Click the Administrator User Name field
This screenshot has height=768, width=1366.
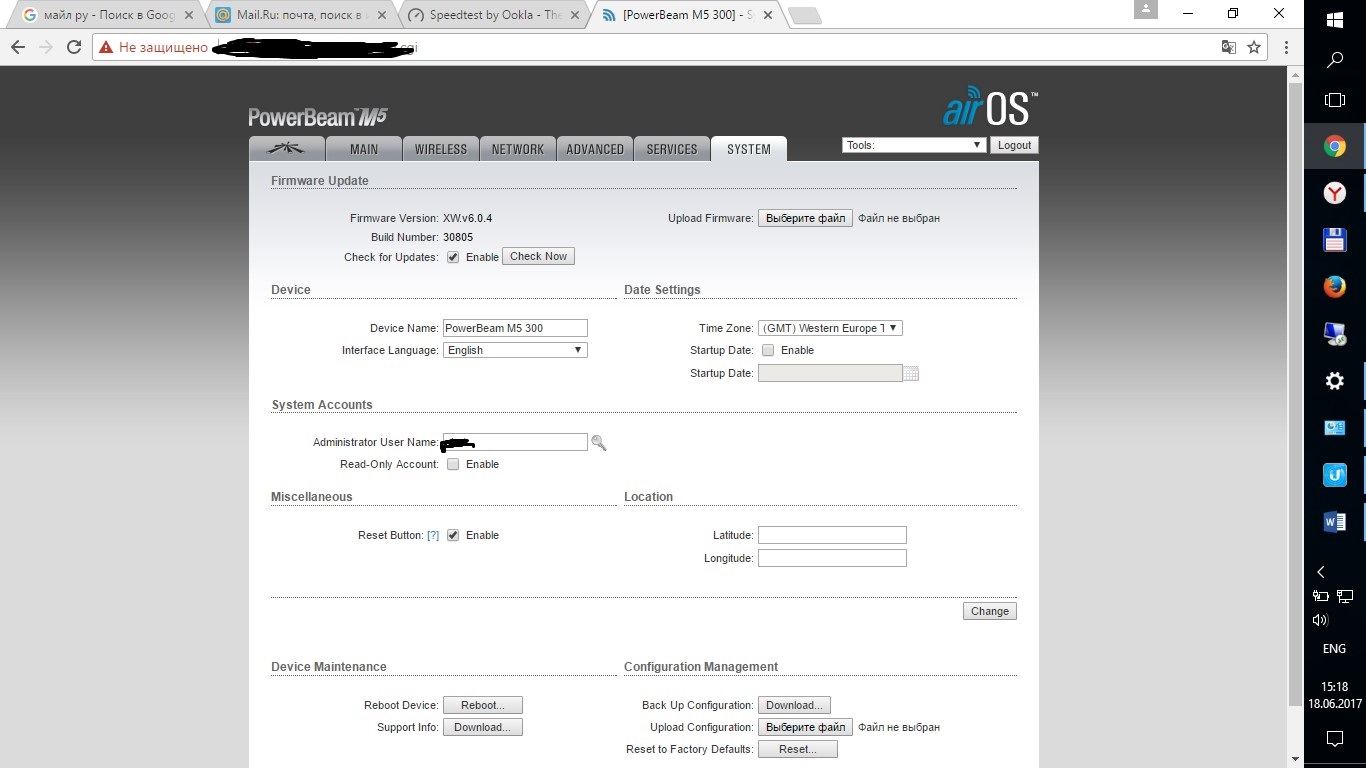coord(515,442)
